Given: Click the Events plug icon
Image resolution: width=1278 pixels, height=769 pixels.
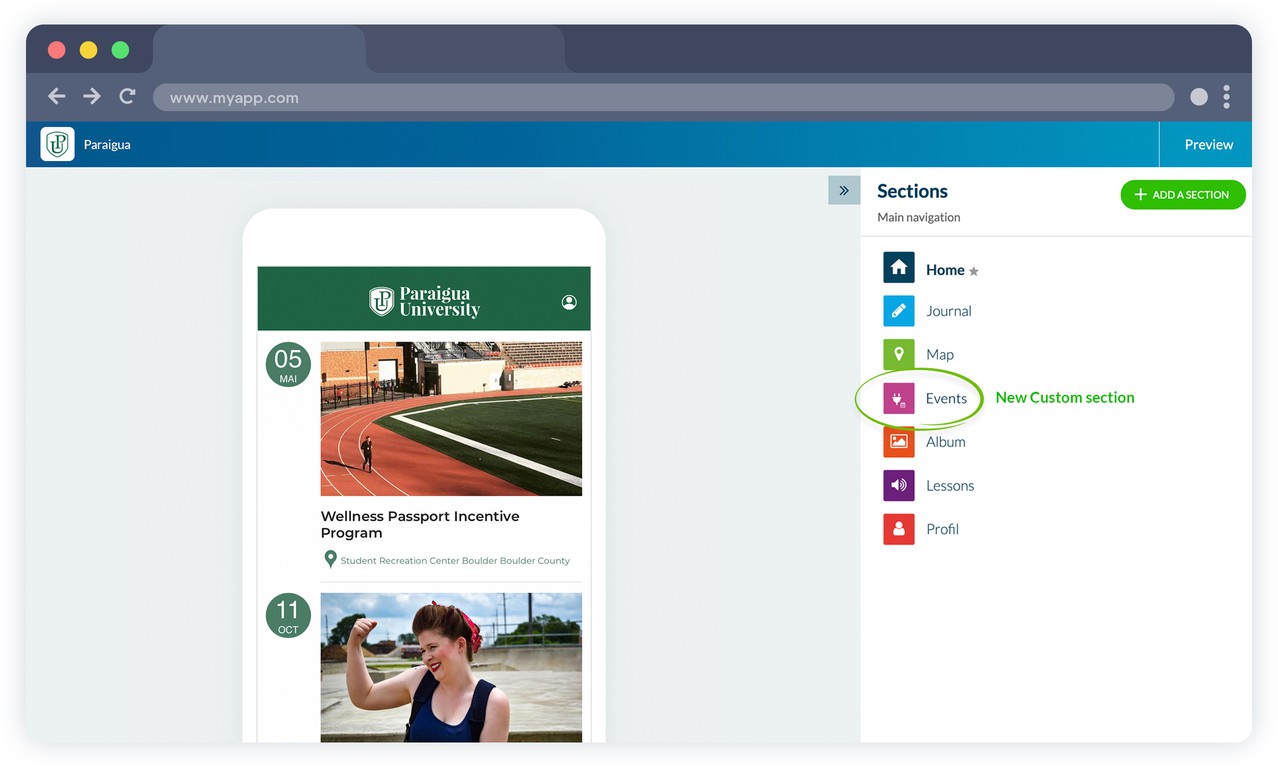Looking at the screenshot, I should pyautogui.click(x=899, y=398).
